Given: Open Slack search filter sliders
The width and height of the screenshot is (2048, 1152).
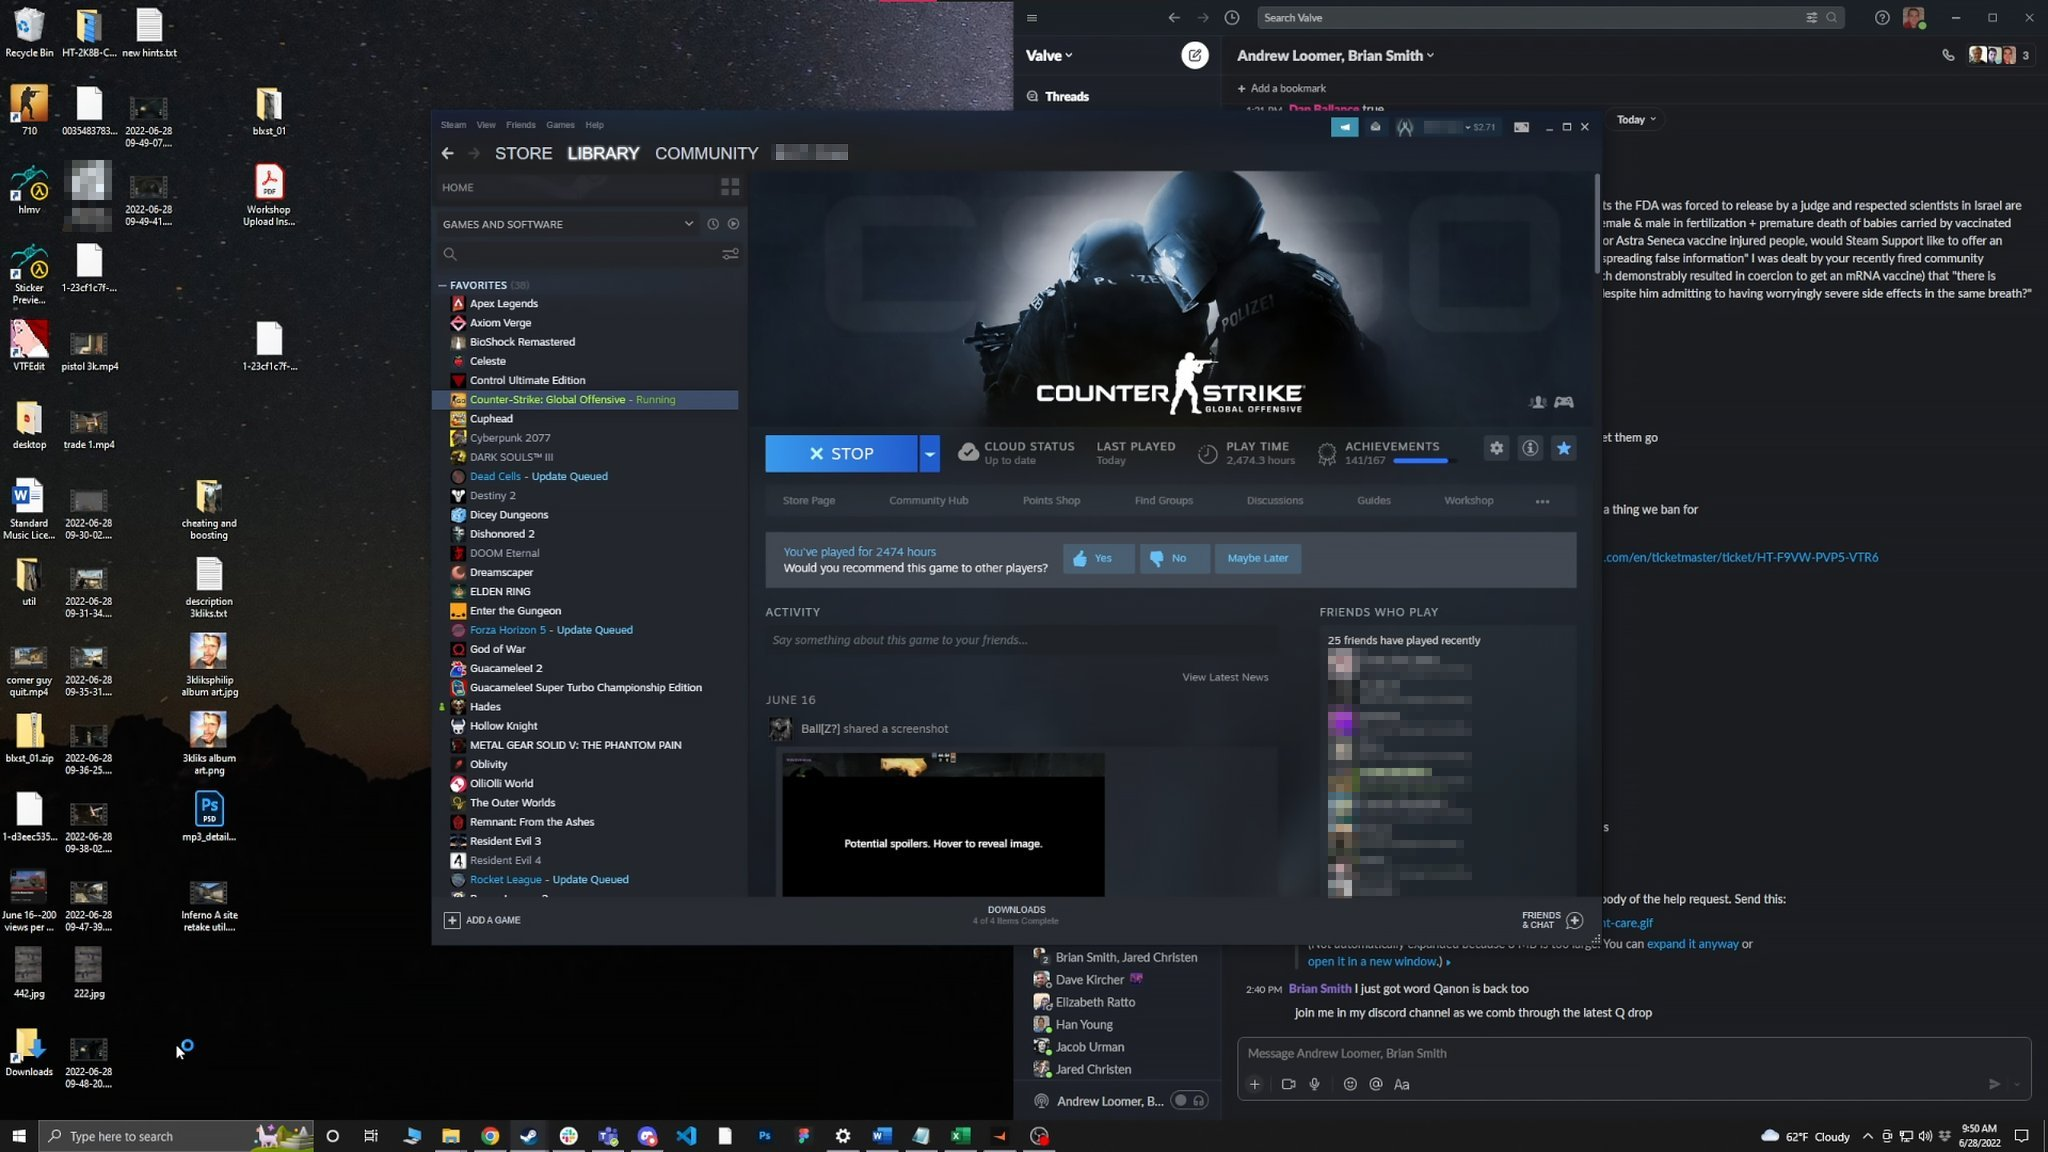Looking at the screenshot, I should coord(1811,17).
